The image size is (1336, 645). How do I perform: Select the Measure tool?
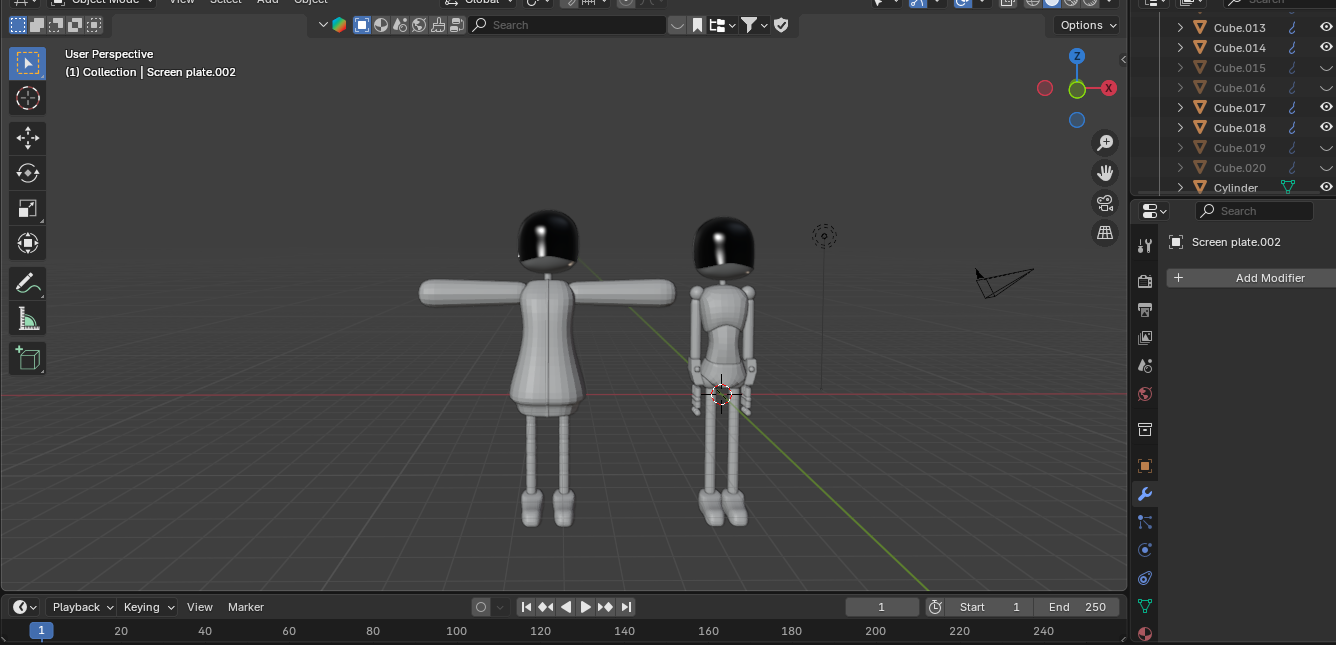pos(28,319)
